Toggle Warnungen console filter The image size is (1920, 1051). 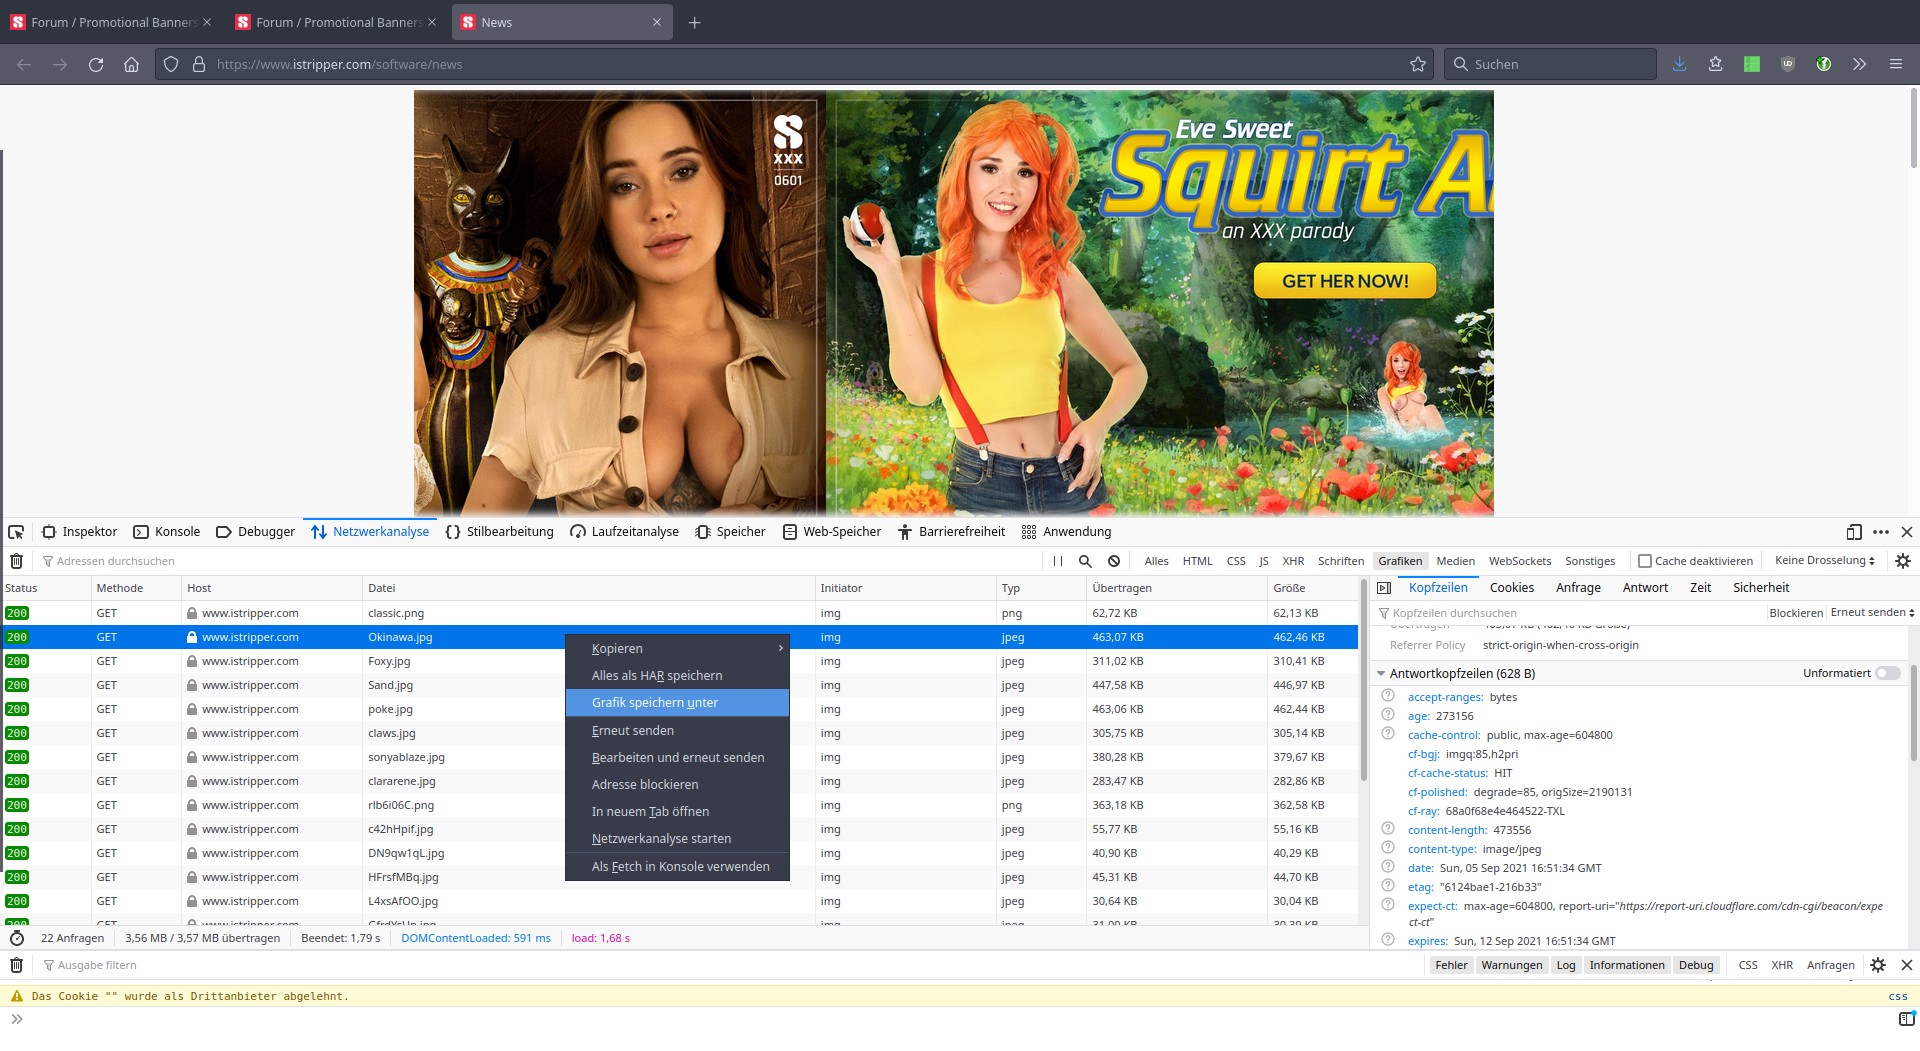point(1512,965)
